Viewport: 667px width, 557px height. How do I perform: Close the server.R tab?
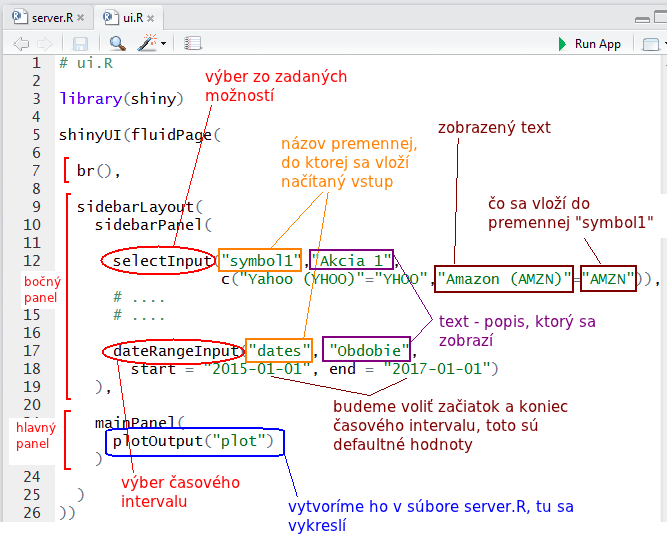[81, 18]
